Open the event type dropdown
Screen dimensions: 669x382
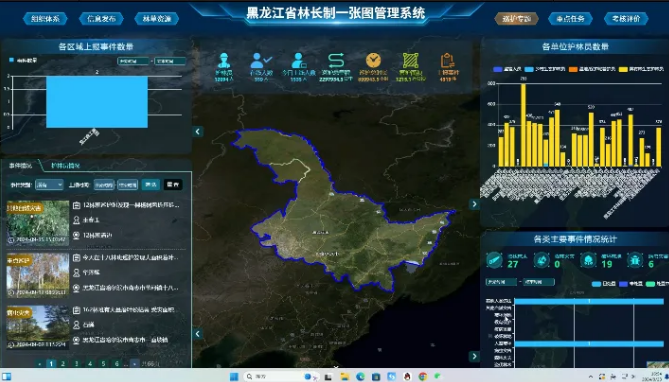[x=49, y=184]
